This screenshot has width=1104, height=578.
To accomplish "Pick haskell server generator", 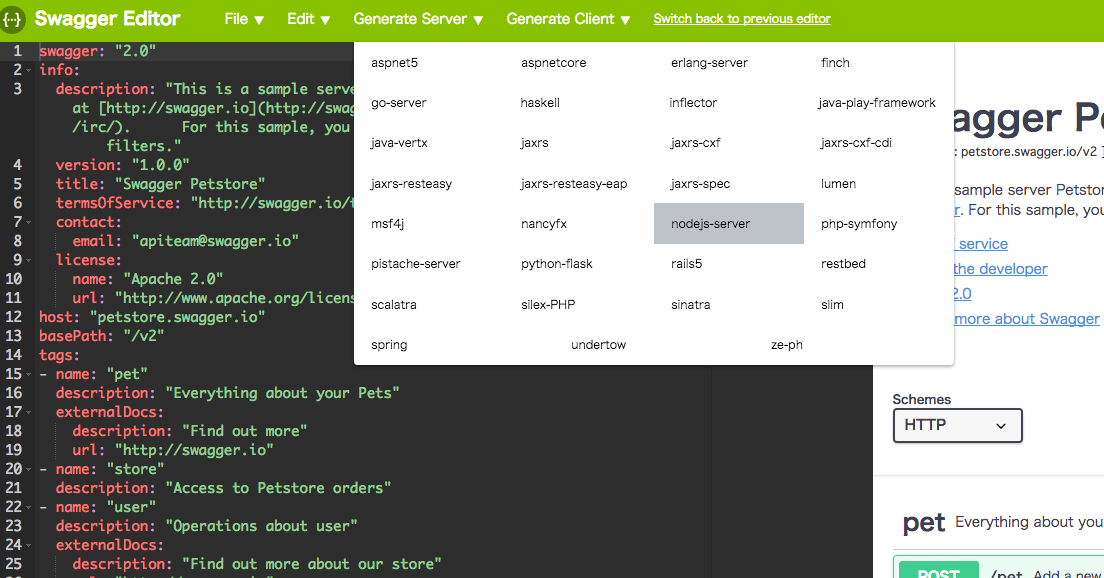I will (540, 103).
